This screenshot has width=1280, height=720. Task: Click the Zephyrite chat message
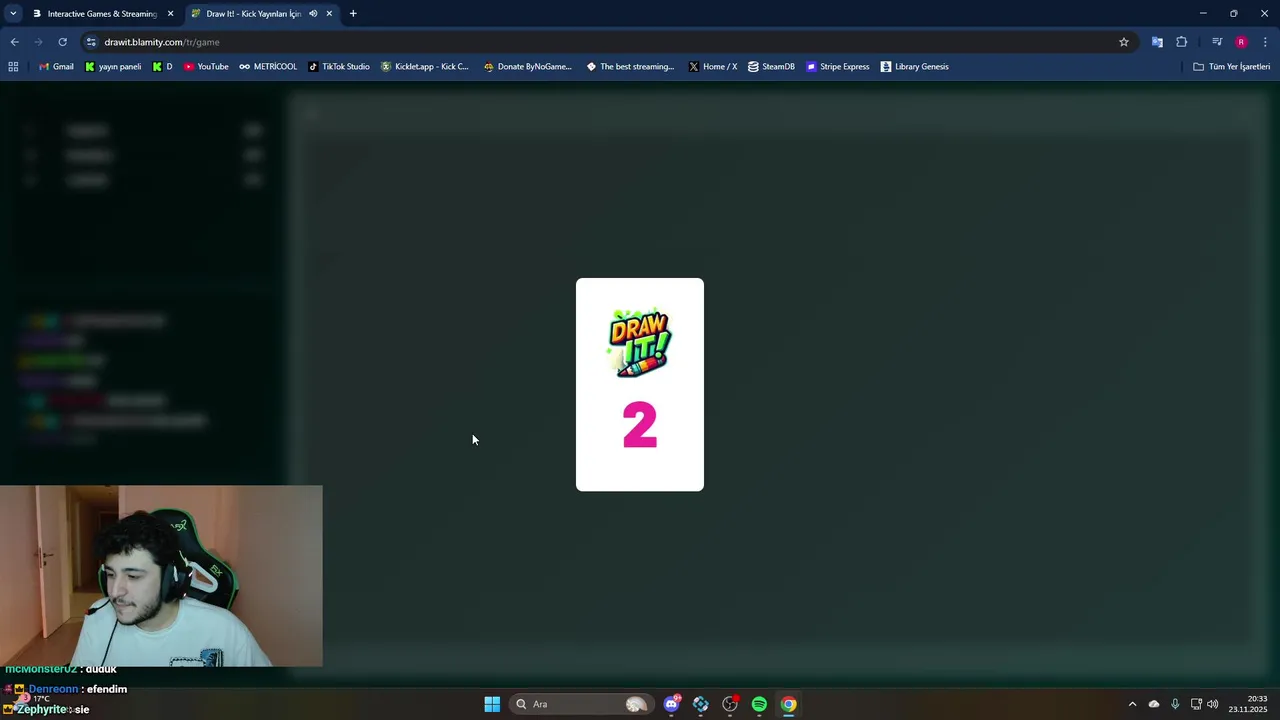click(46, 709)
